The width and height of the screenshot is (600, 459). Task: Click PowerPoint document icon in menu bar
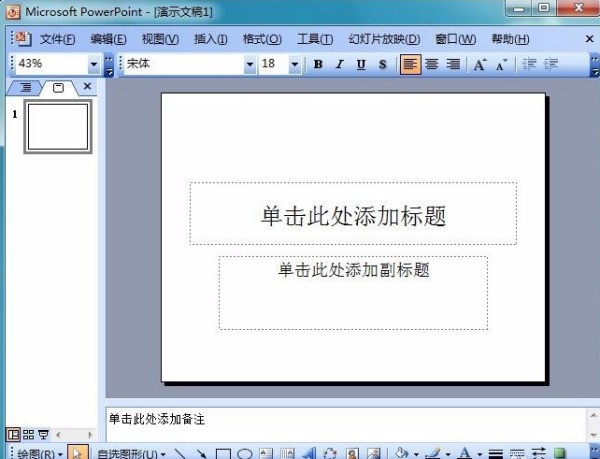[x=23, y=39]
